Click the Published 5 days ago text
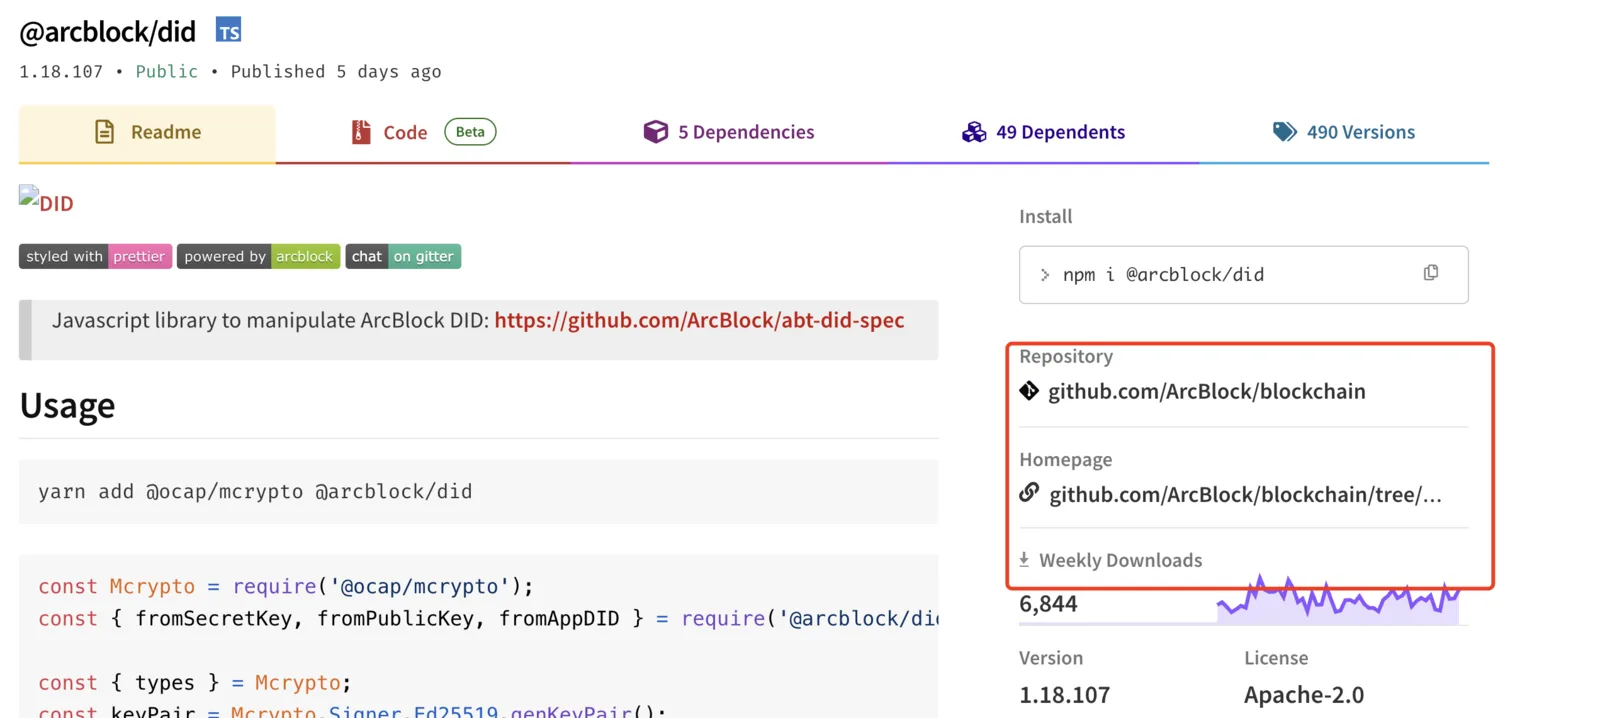1600x718 pixels. pos(336,72)
